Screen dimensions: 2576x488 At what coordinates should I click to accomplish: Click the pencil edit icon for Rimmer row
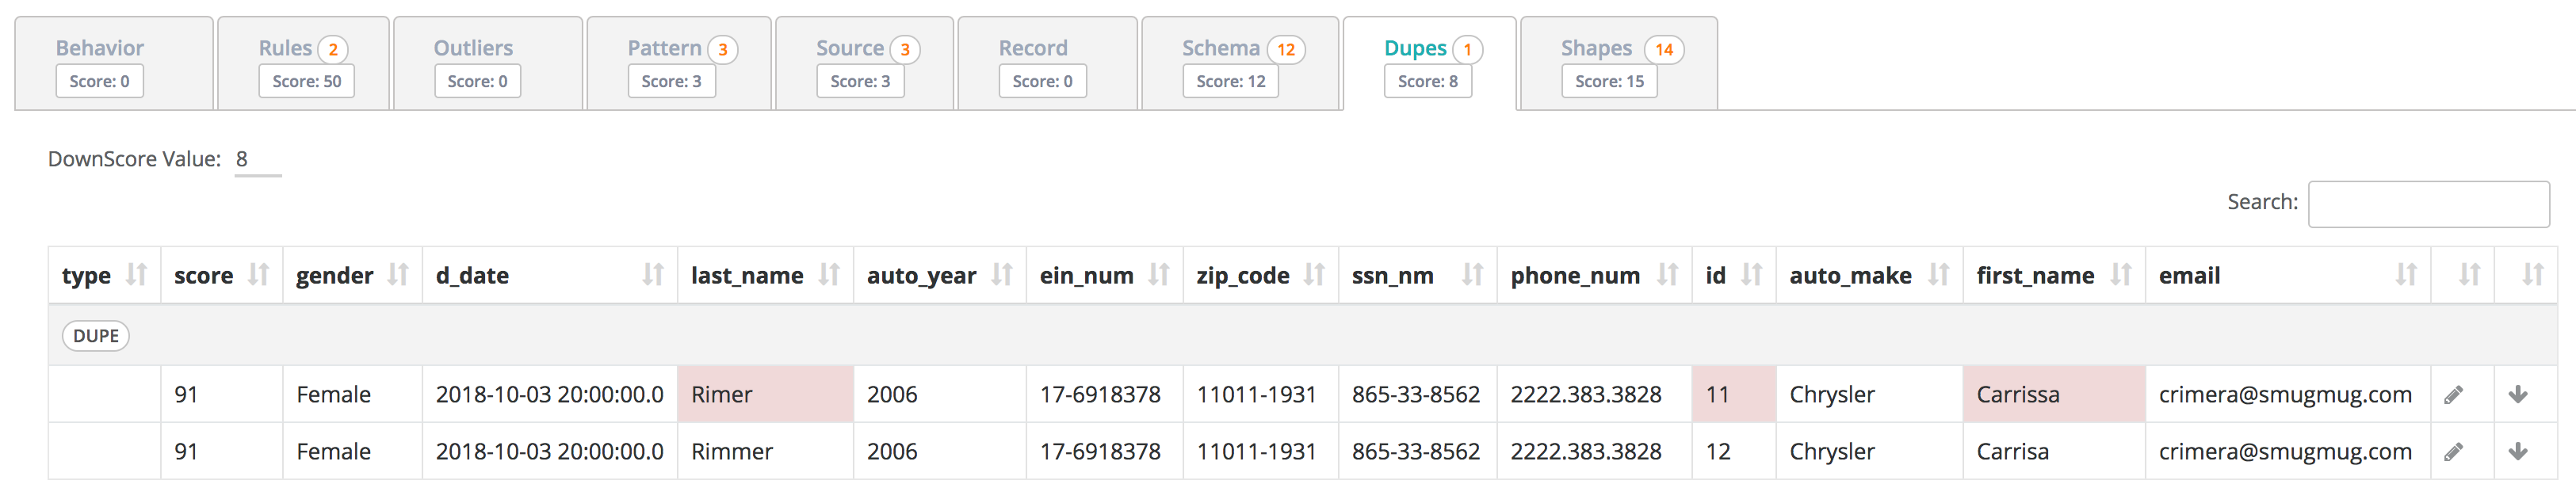[x=2453, y=452]
